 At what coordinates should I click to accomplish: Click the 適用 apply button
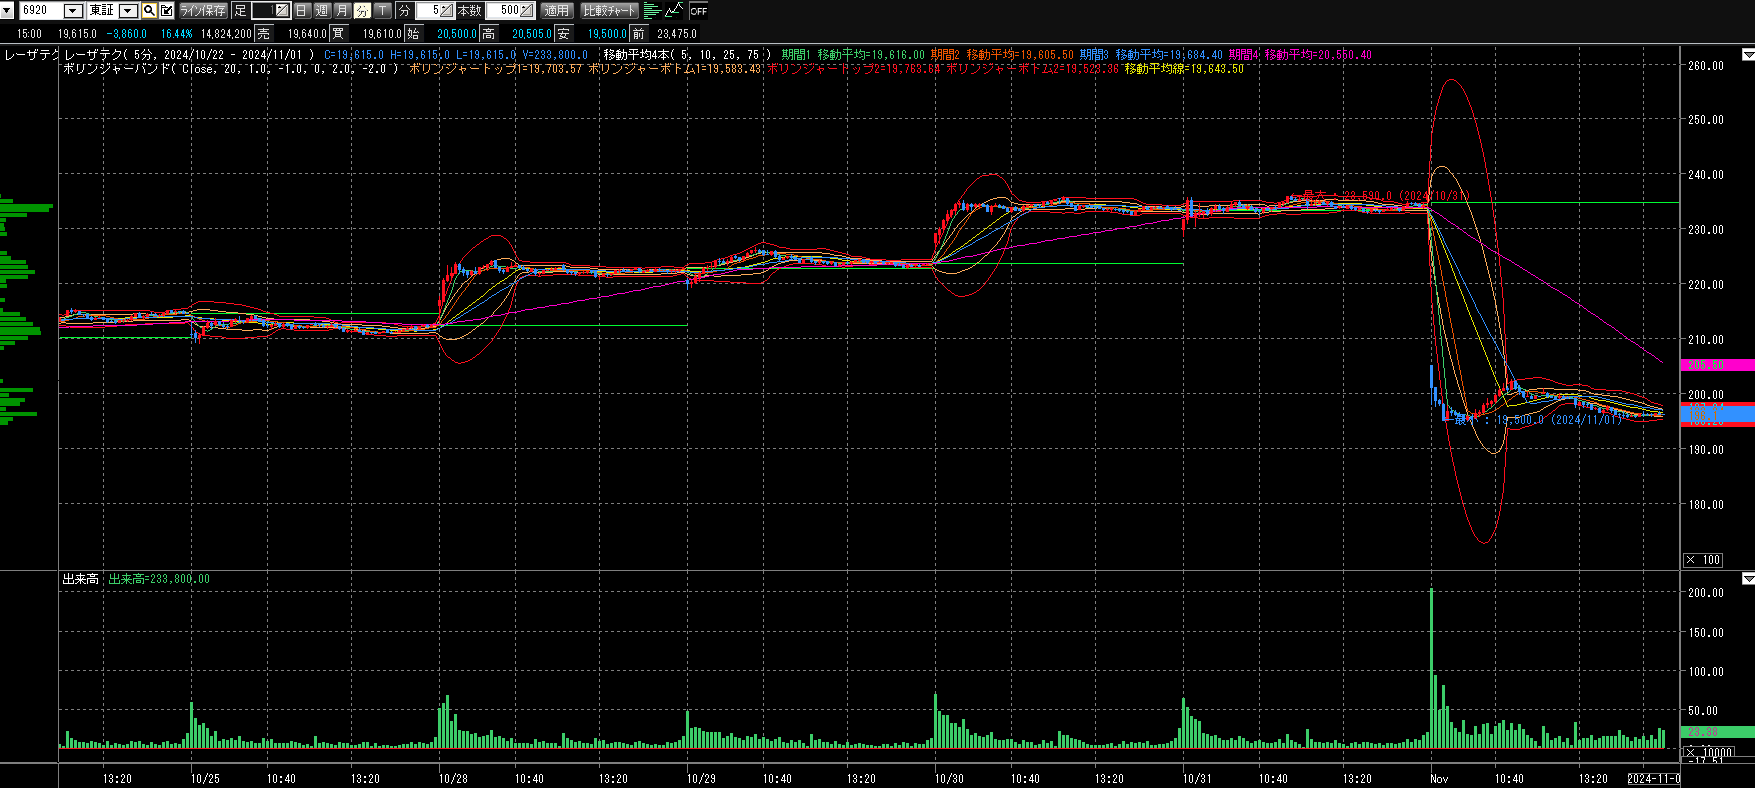(556, 11)
